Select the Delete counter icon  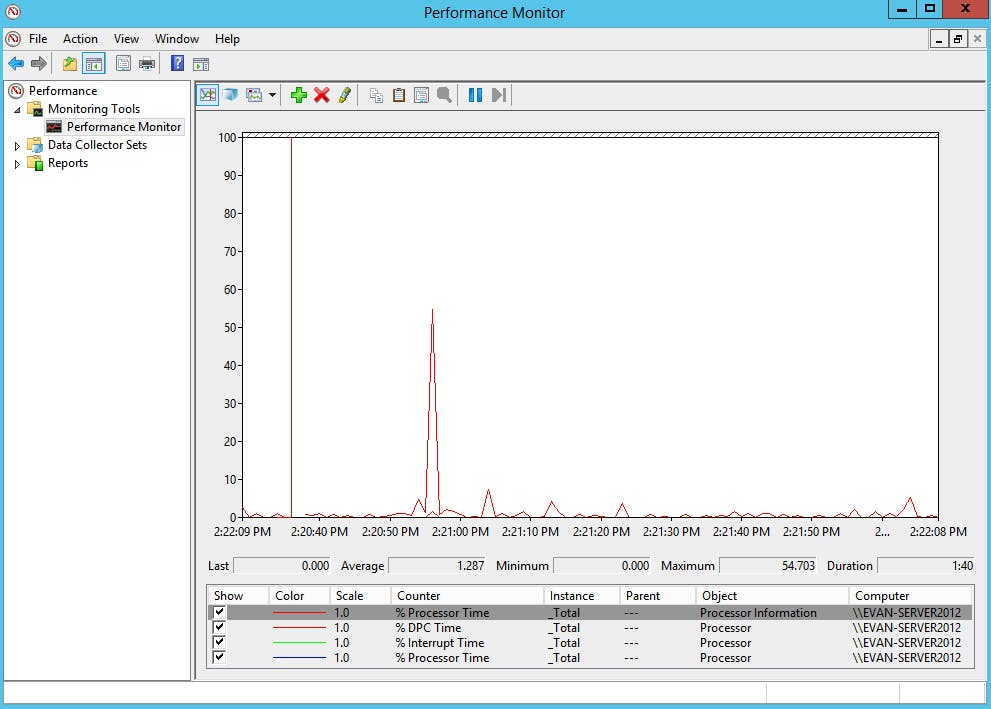[x=322, y=95]
